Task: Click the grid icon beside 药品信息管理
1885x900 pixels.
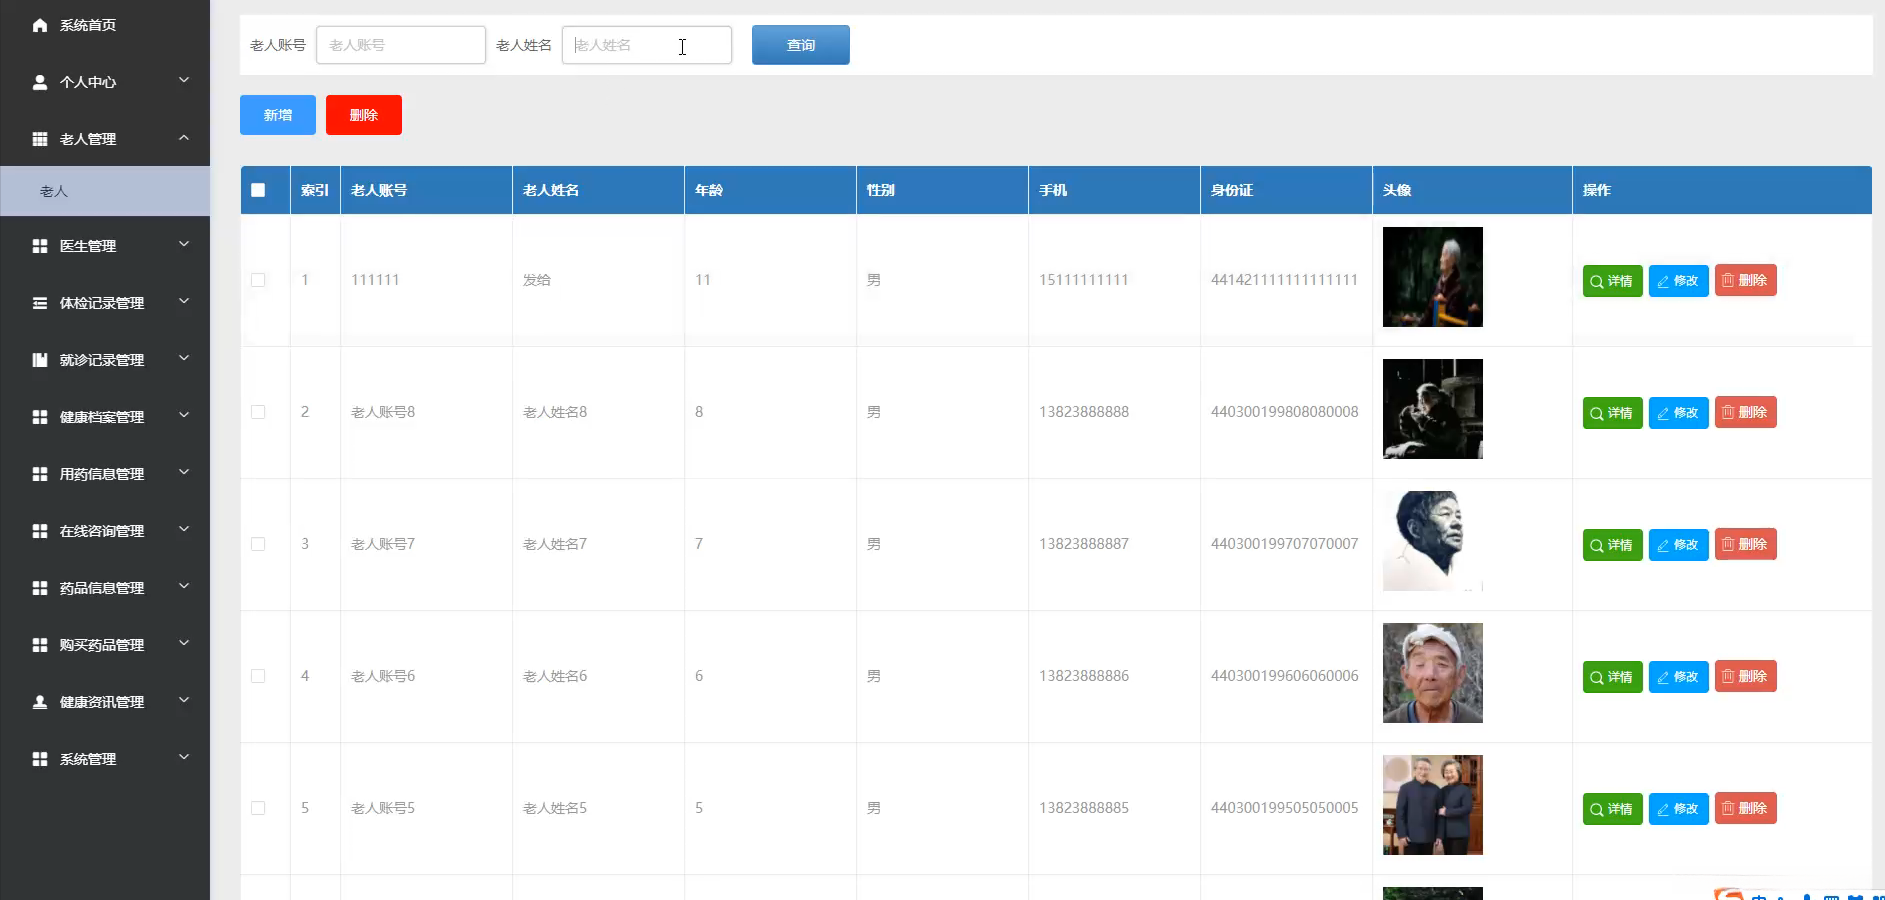Action: [x=40, y=588]
